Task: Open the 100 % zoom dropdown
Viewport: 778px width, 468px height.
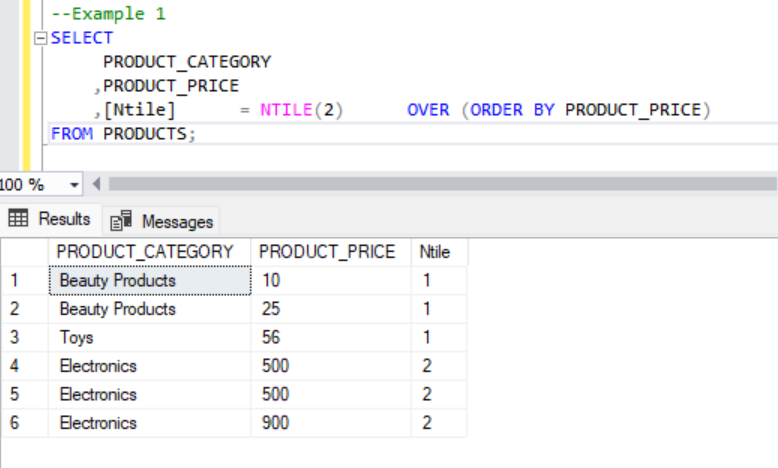Action: (74, 185)
